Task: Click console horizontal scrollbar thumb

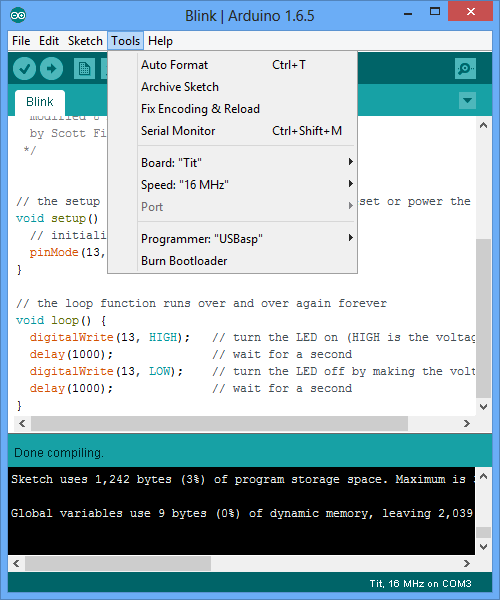Action: (x=118, y=563)
